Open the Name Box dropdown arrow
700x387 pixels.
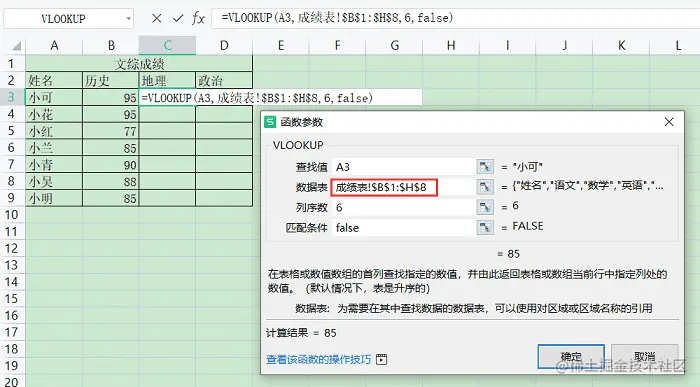coord(129,19)
